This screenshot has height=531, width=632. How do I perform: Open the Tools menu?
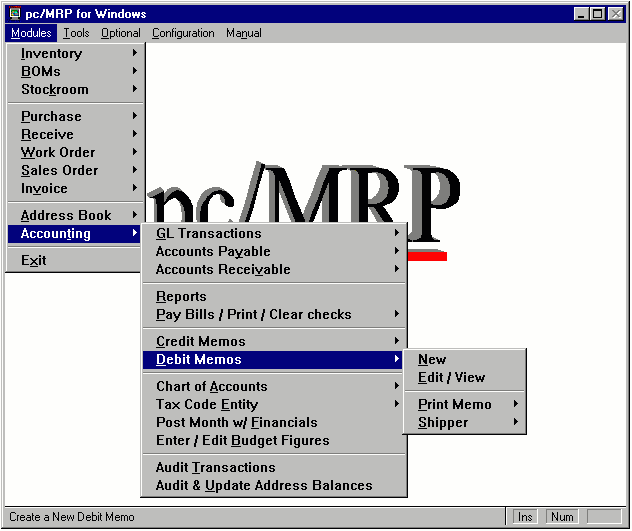[76, 33]
